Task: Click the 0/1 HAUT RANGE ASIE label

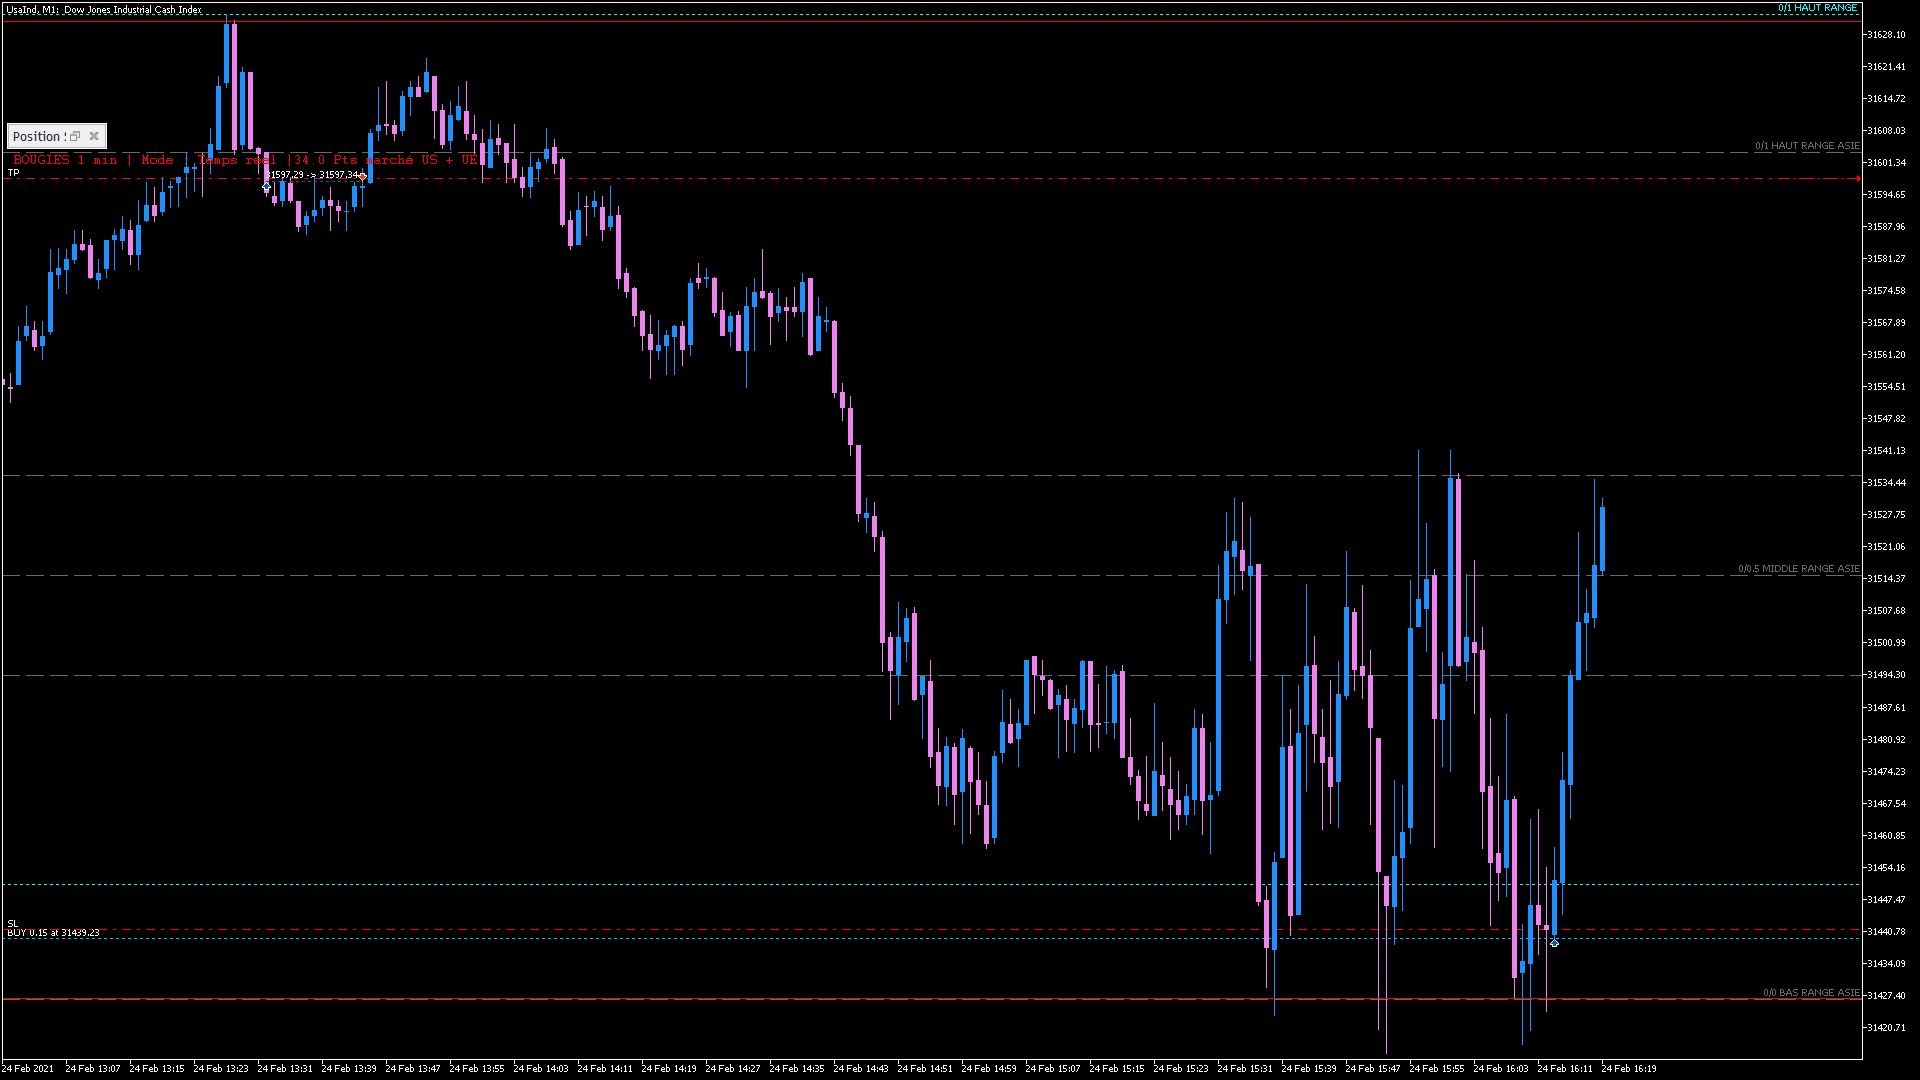Action: pyautogui.click(x=1806, y=146)
